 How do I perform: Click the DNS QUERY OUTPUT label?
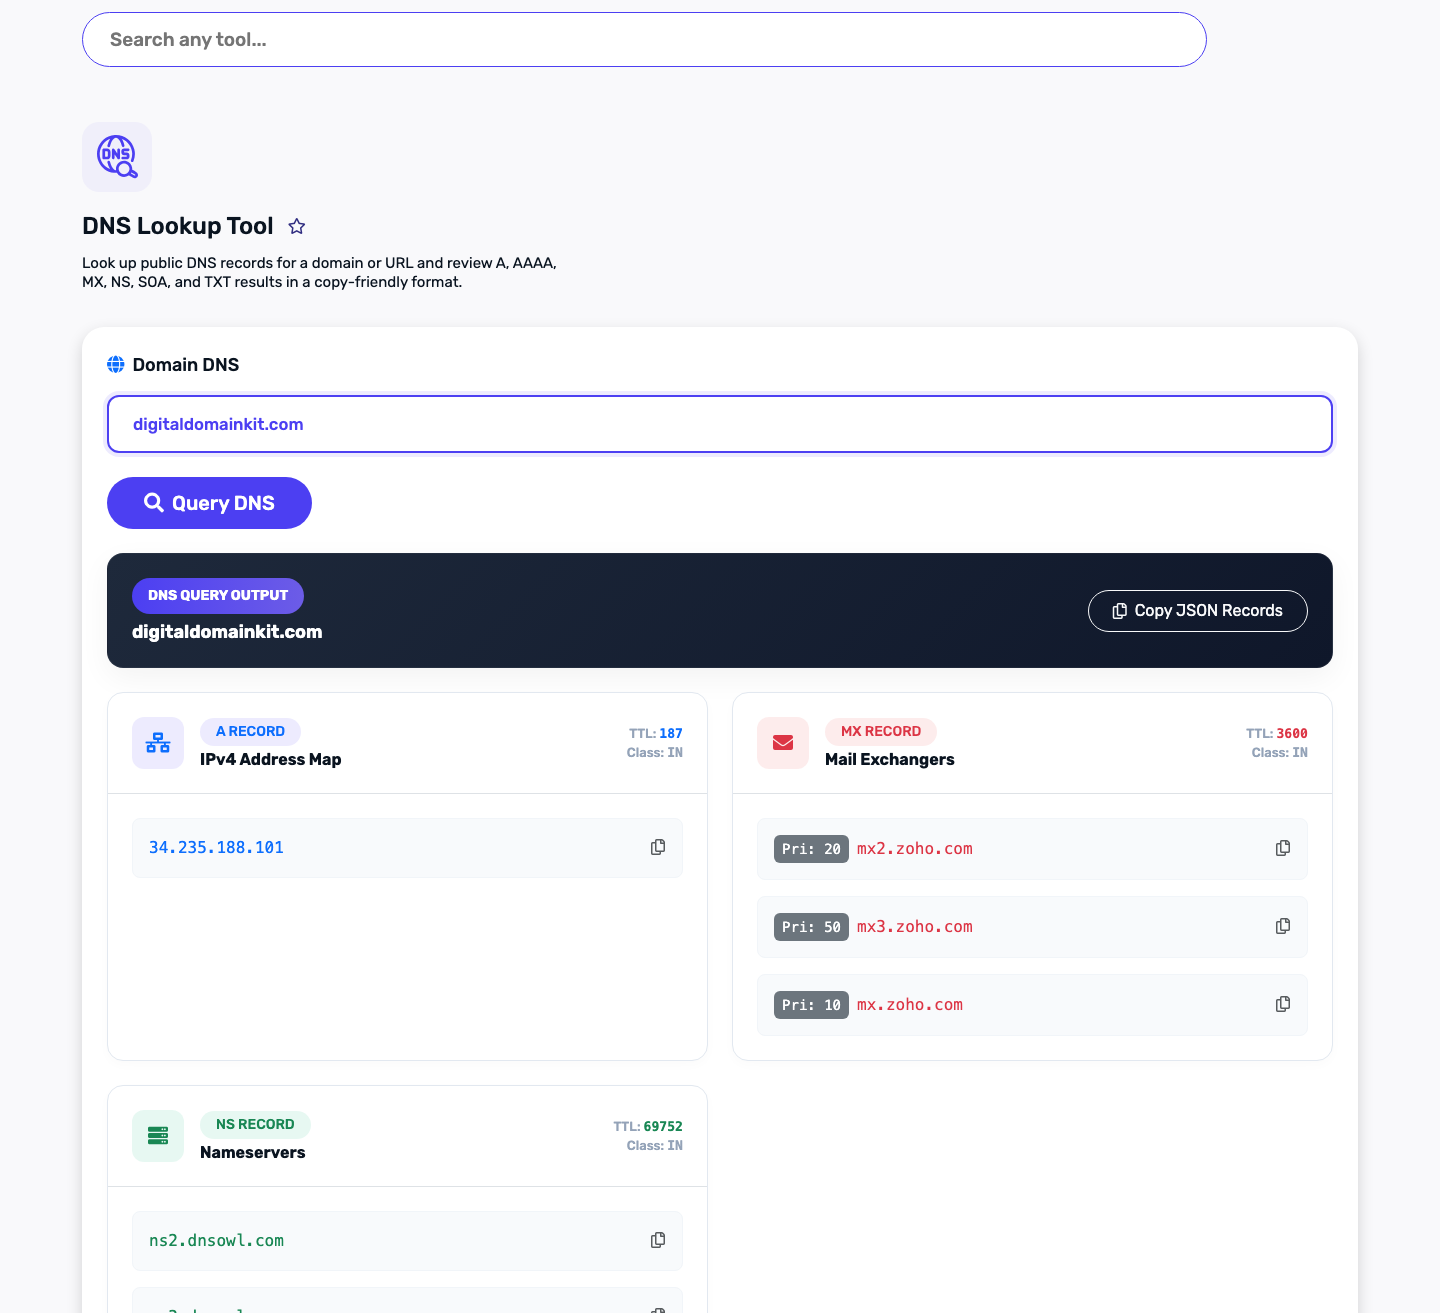(218, 595)
